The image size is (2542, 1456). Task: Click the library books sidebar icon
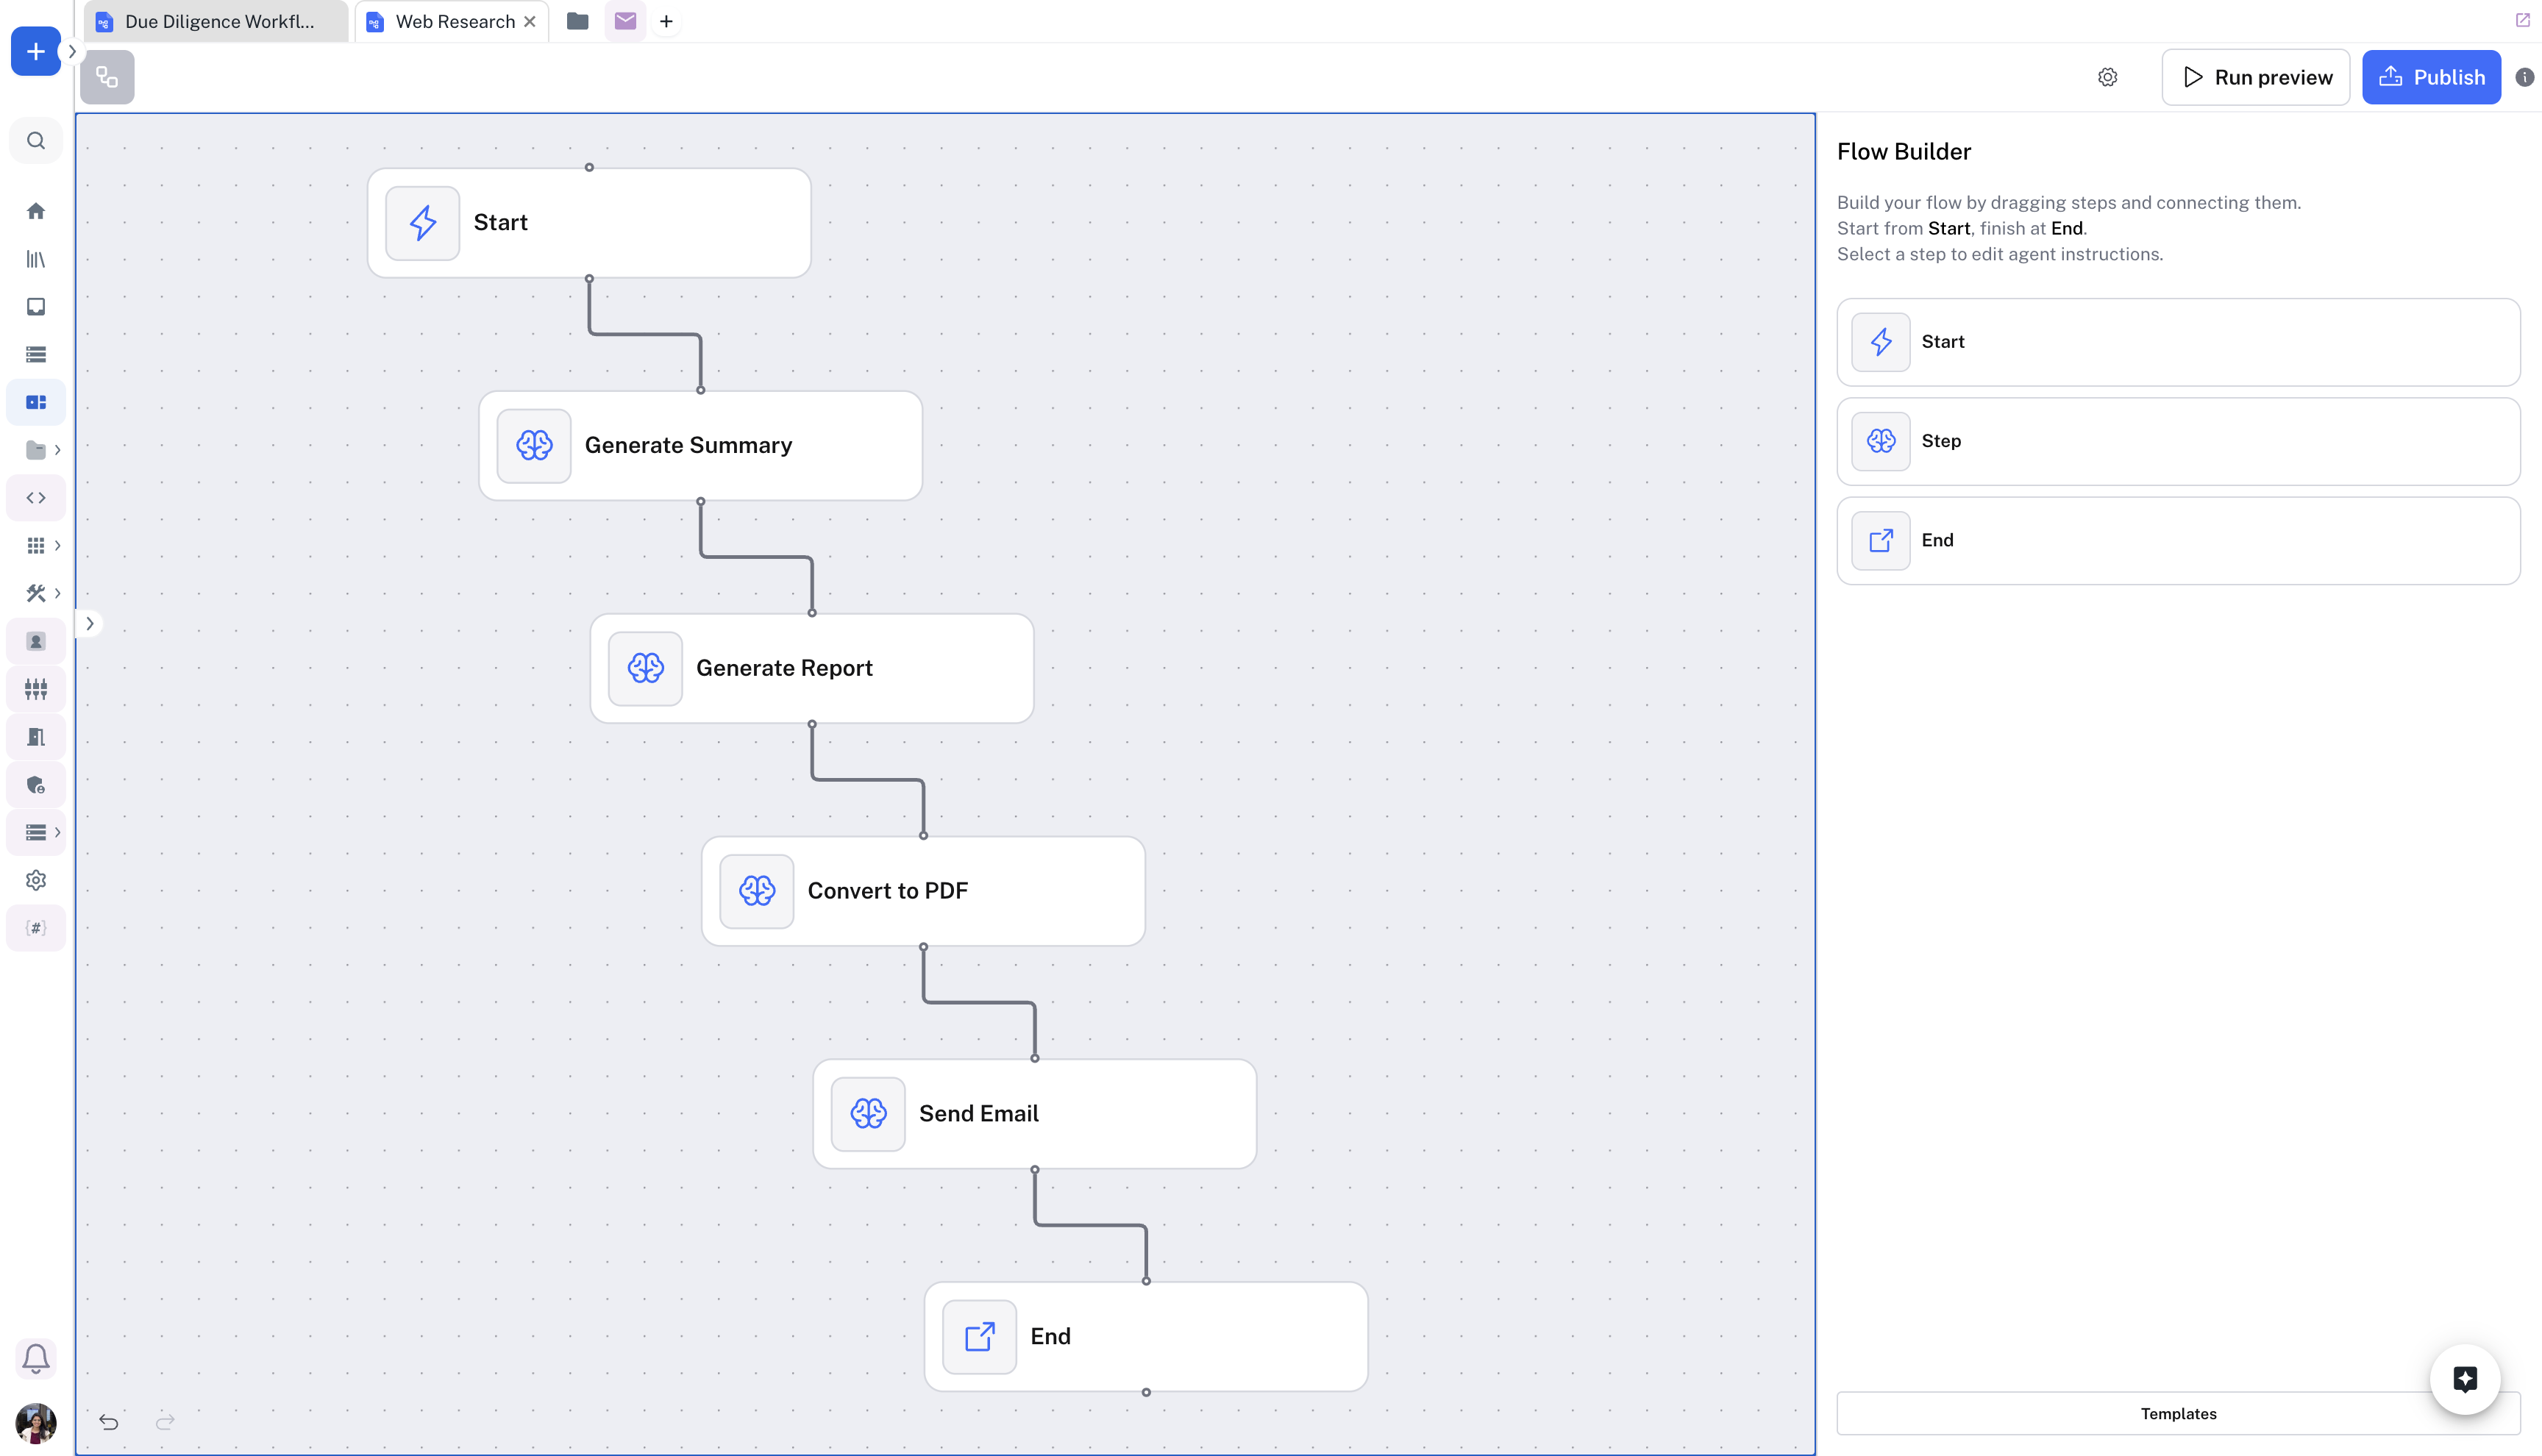pos(36,259)
